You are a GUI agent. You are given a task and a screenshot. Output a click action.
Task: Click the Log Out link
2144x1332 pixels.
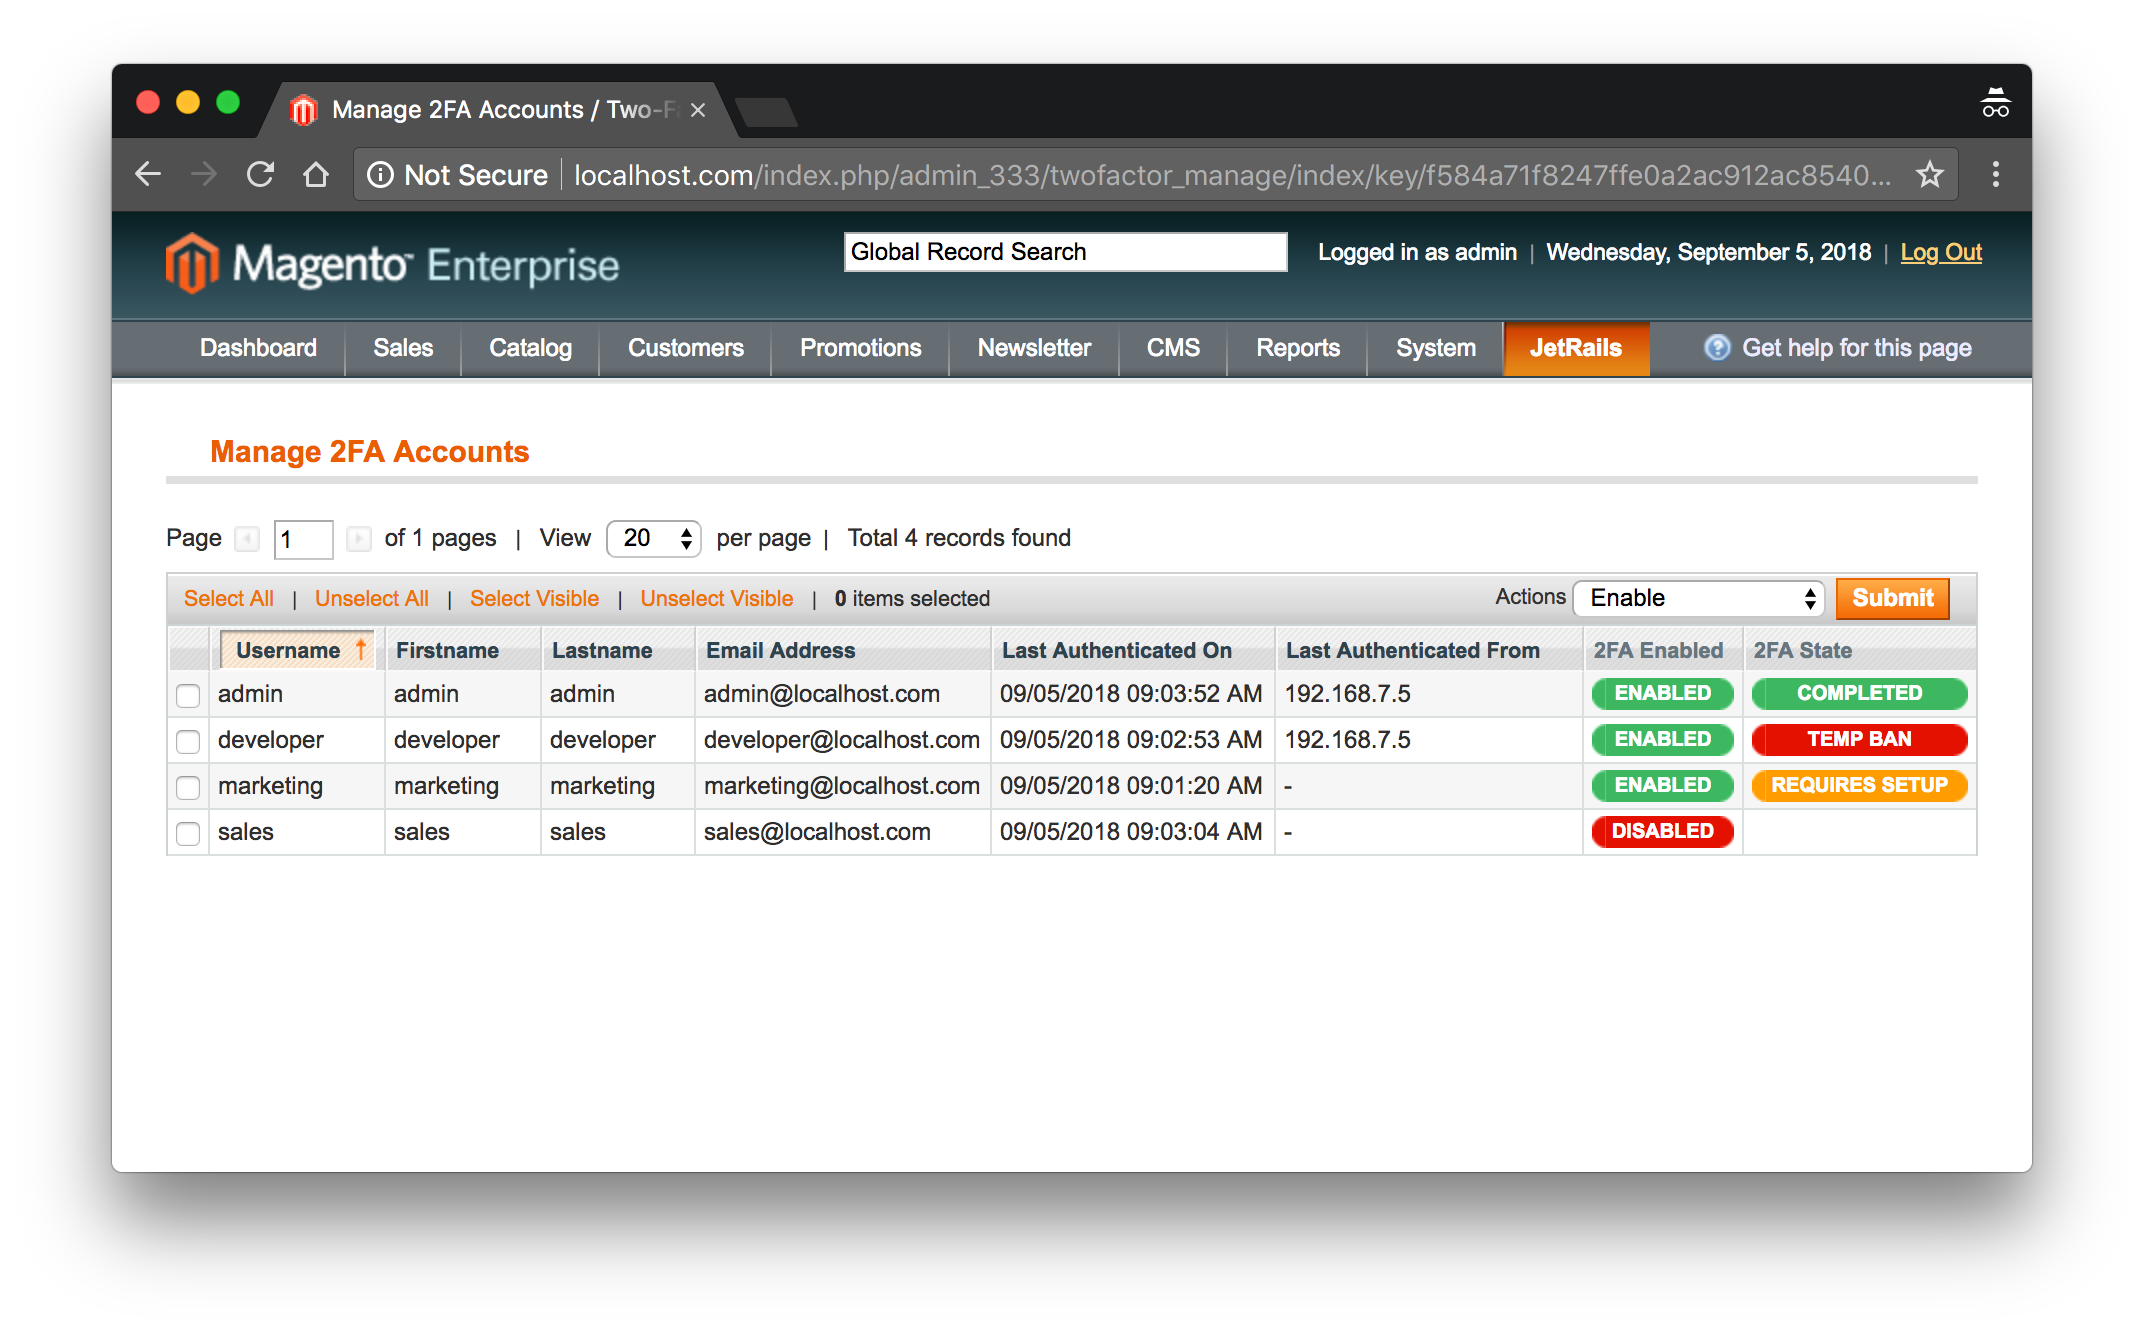click(1940, 252)
